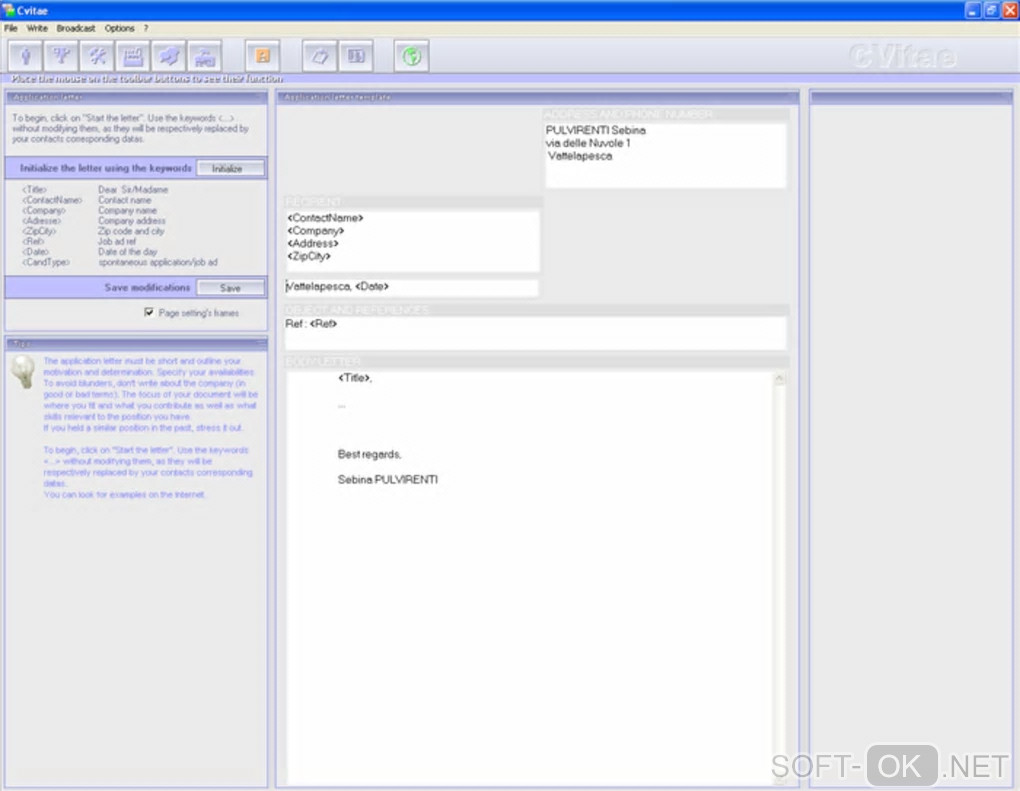Viewport: 1020px width, 791px height.
Task: Click the body letter scroll up arrow
Action: click(x=779, y=378)
